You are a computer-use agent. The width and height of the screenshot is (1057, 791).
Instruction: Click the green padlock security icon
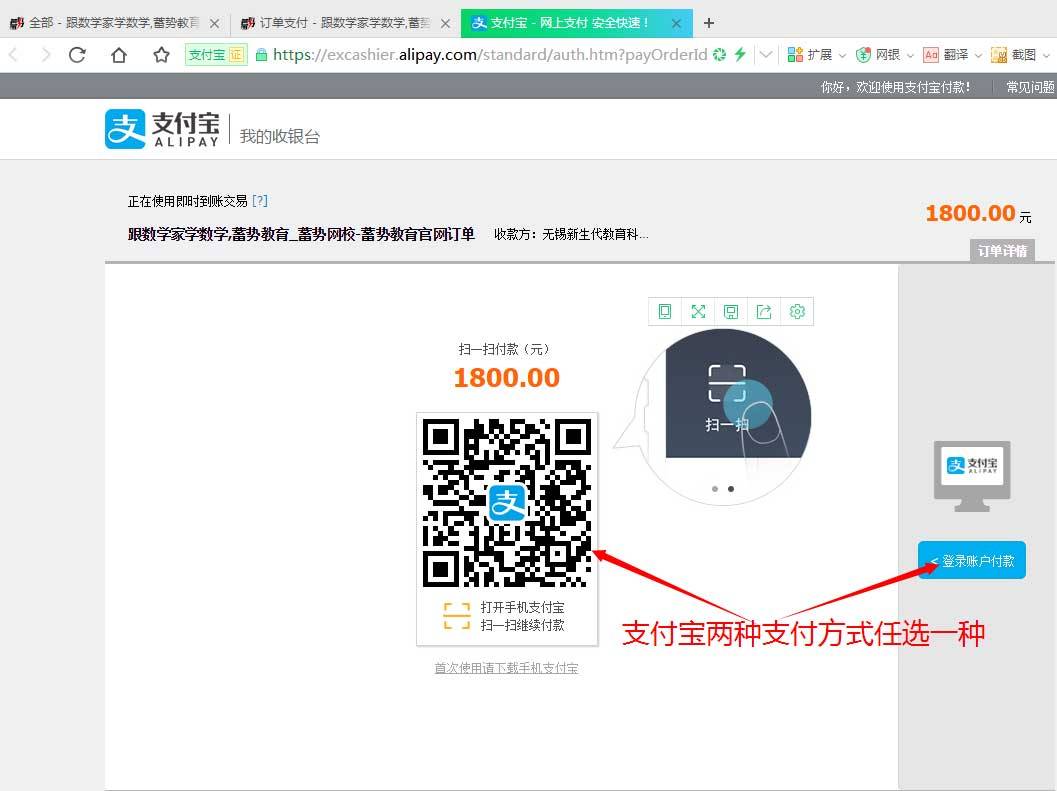point(261,55)
